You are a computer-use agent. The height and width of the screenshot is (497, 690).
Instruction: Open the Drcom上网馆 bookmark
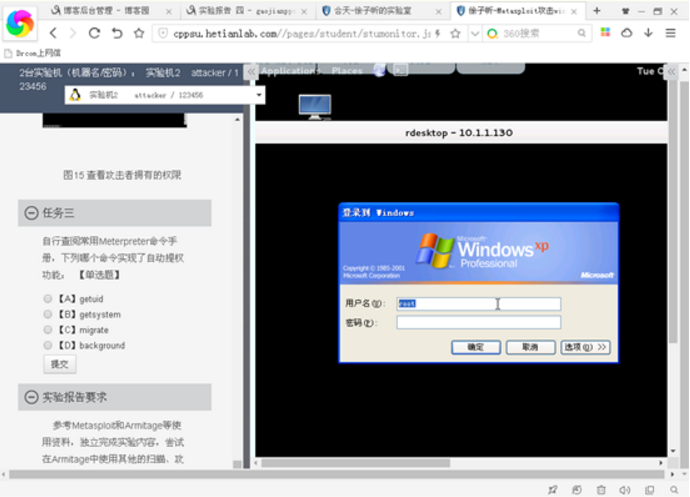click(32, 53)
